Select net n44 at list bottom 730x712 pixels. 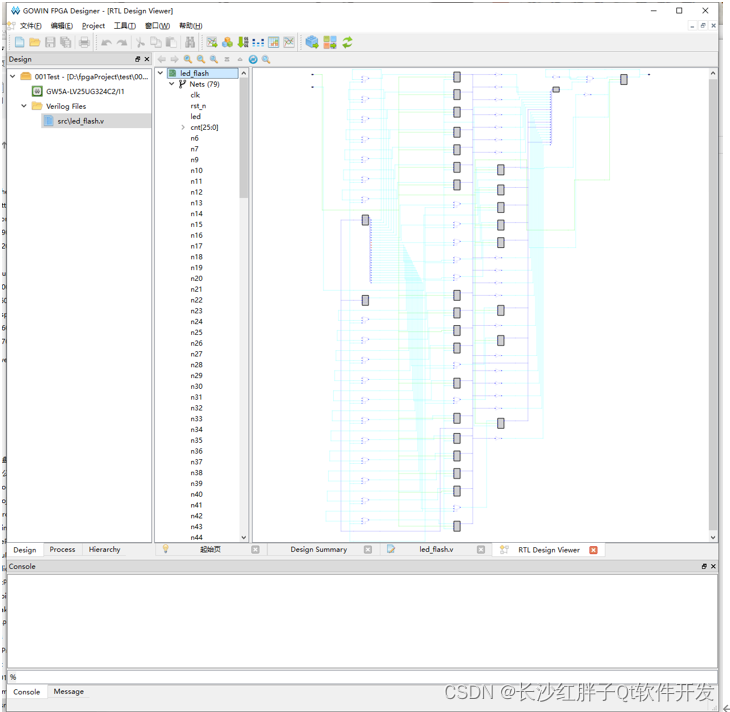tap(196, 537)
